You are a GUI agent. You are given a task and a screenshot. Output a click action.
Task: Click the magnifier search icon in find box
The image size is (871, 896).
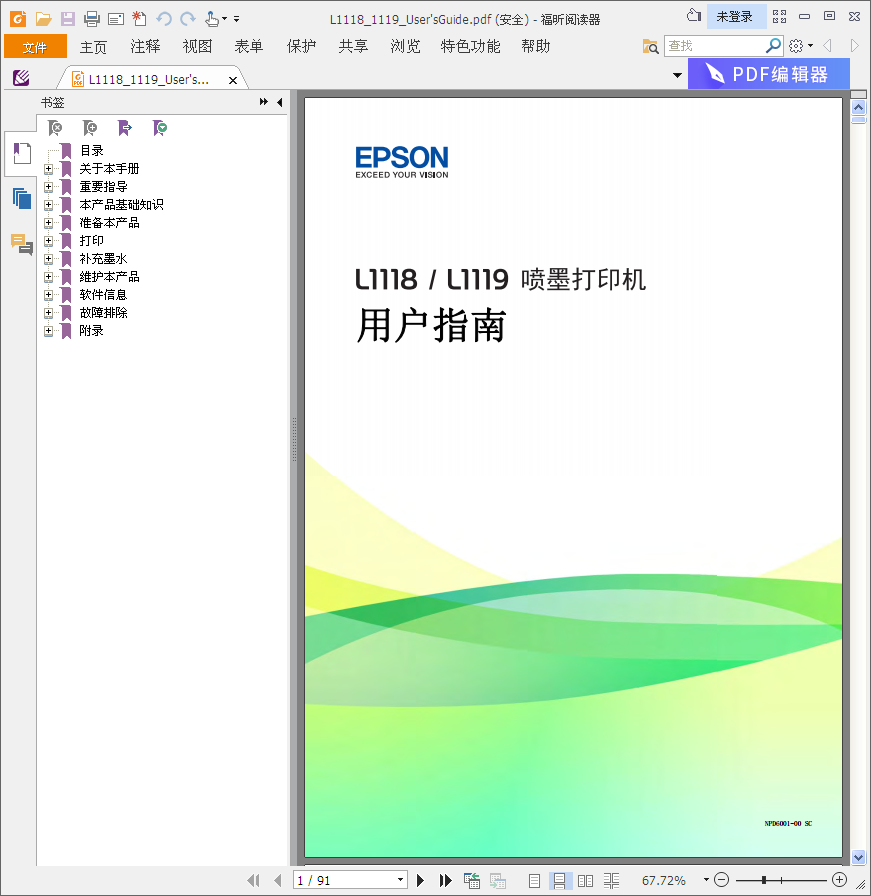(x=773, y=45)
